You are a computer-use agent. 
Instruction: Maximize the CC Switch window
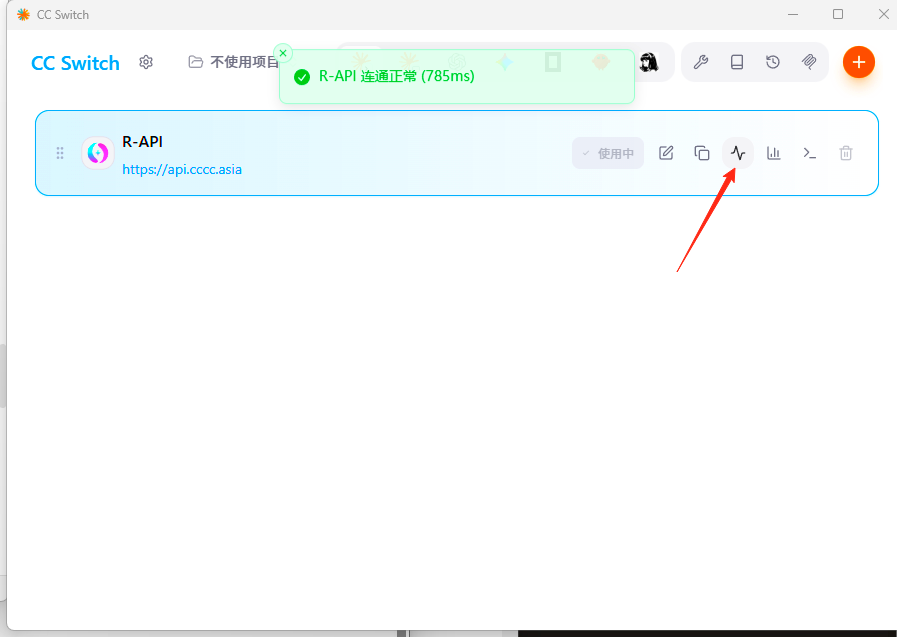click(x=838, y=14)
